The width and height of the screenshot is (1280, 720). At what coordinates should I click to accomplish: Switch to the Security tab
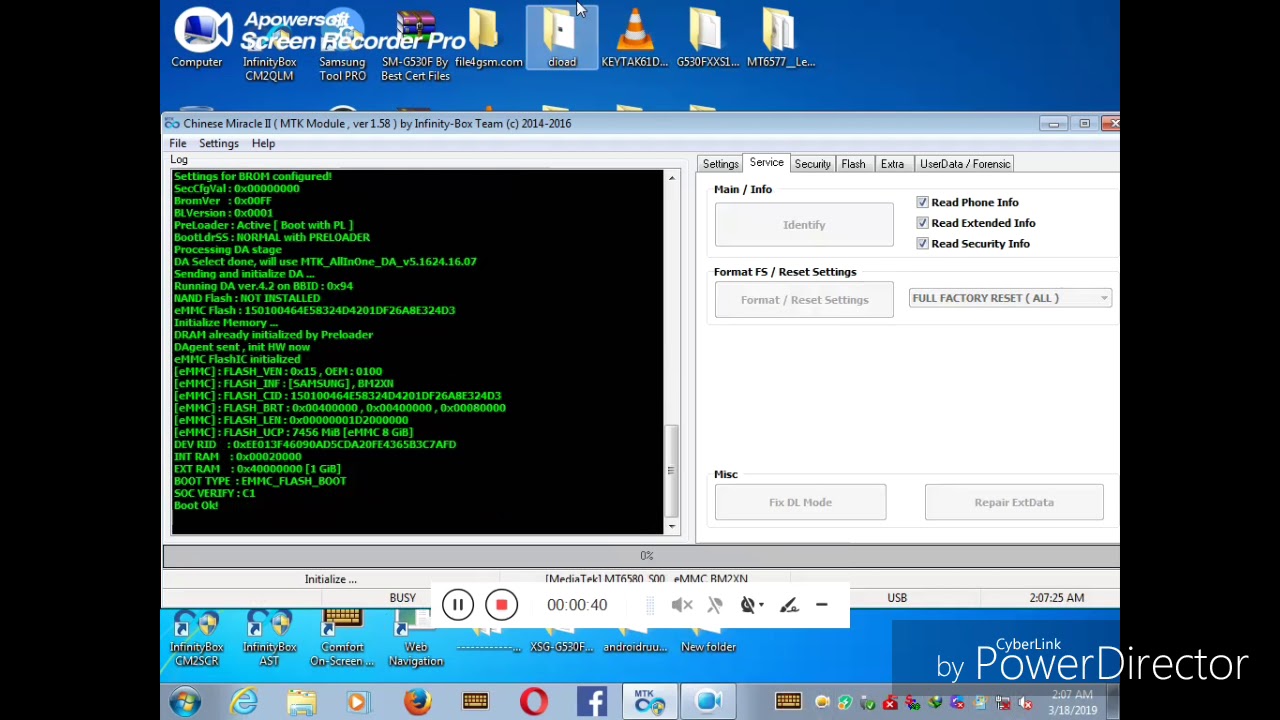812,164
